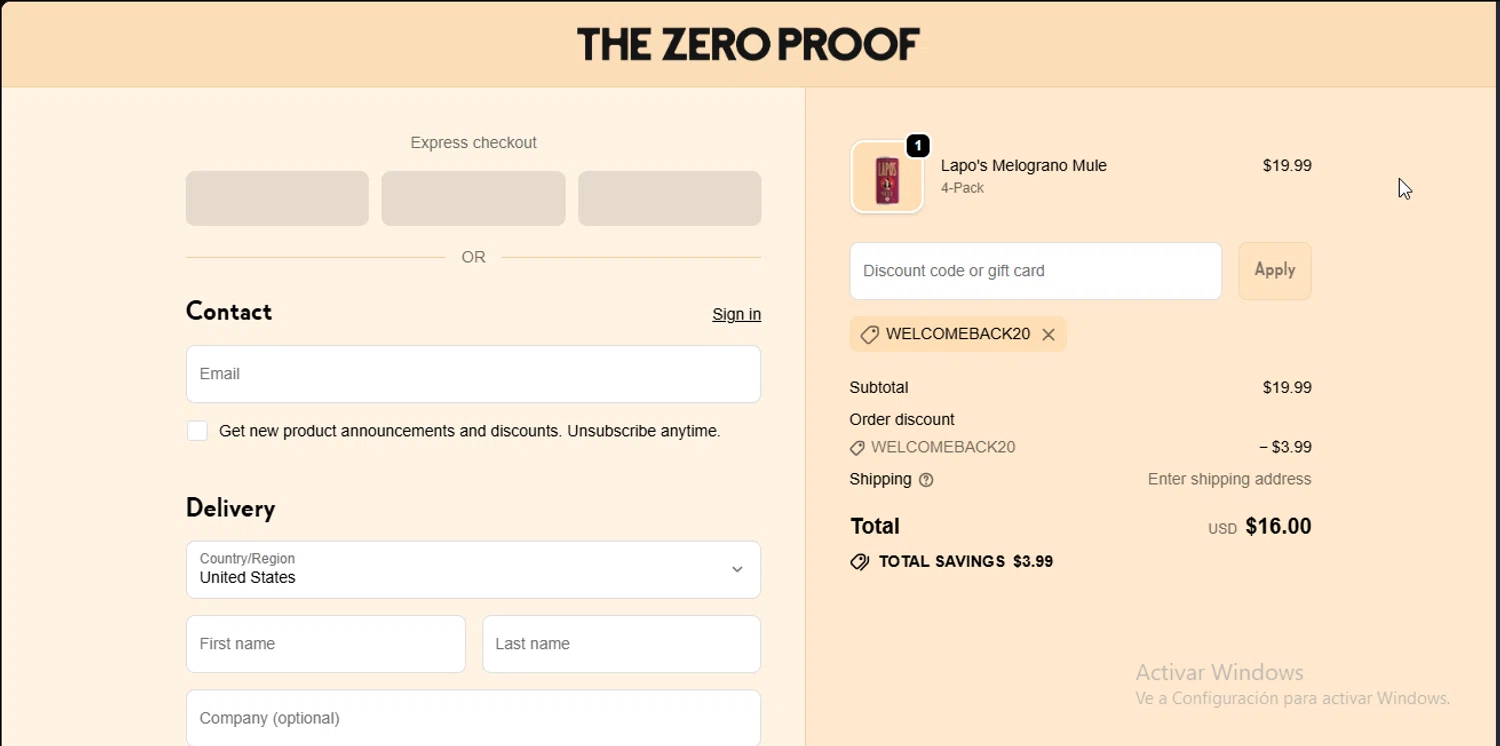Focus the First name field
This screenshot has width=1500, height=746.
coord(325,644)
